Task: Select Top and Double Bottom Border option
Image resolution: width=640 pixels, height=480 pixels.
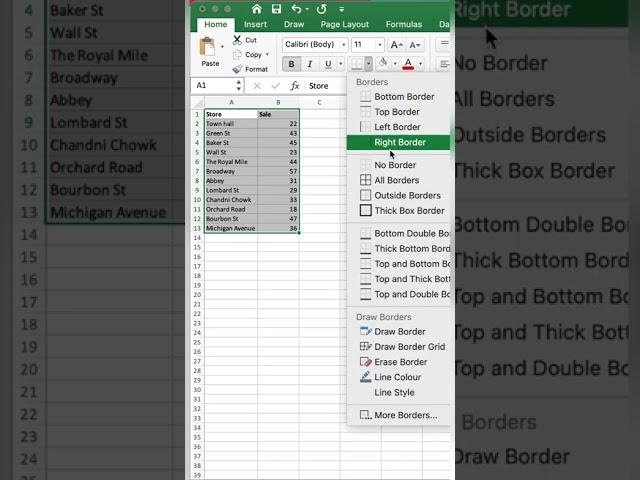Action: [x=398, y=294]
